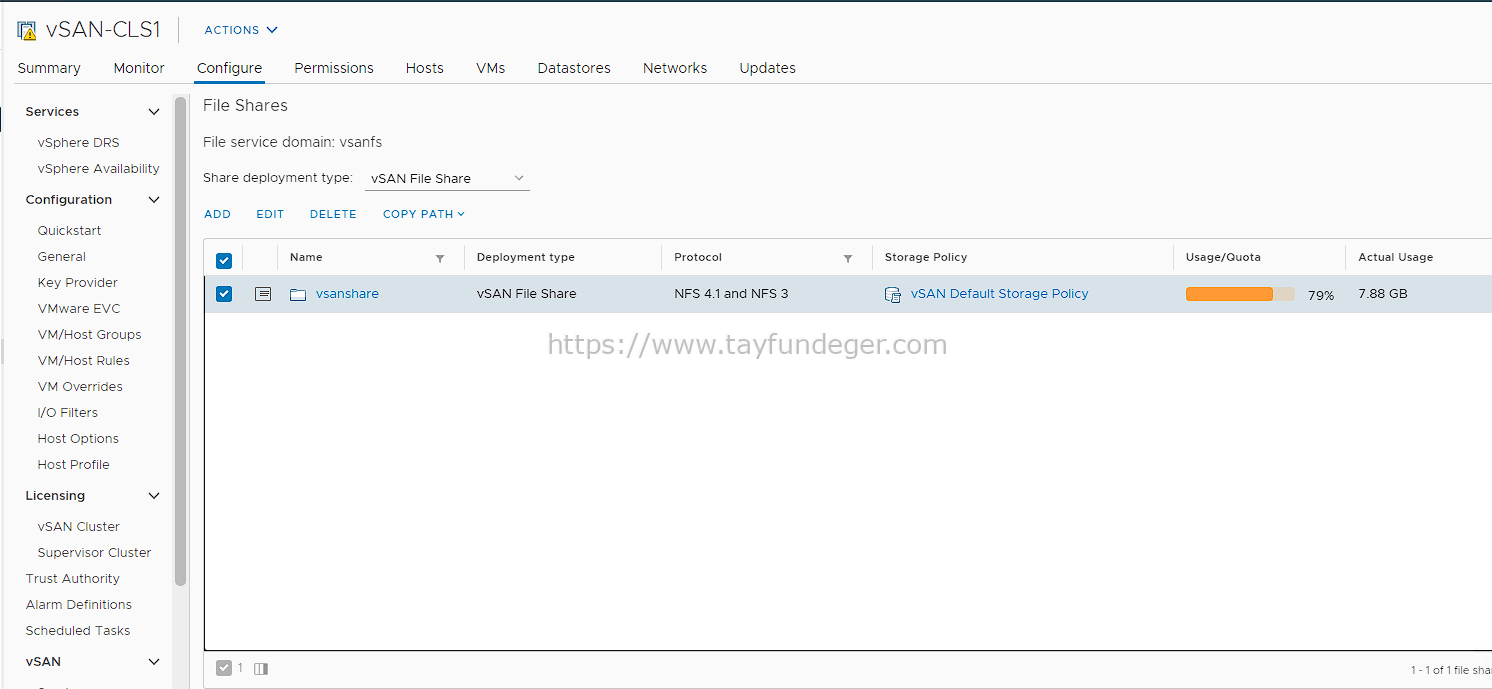The height and width of the screenshot is (689, 1492).
Task: Click the vSAN-CLS1 cluster warning icon
Action: (27, 30)
